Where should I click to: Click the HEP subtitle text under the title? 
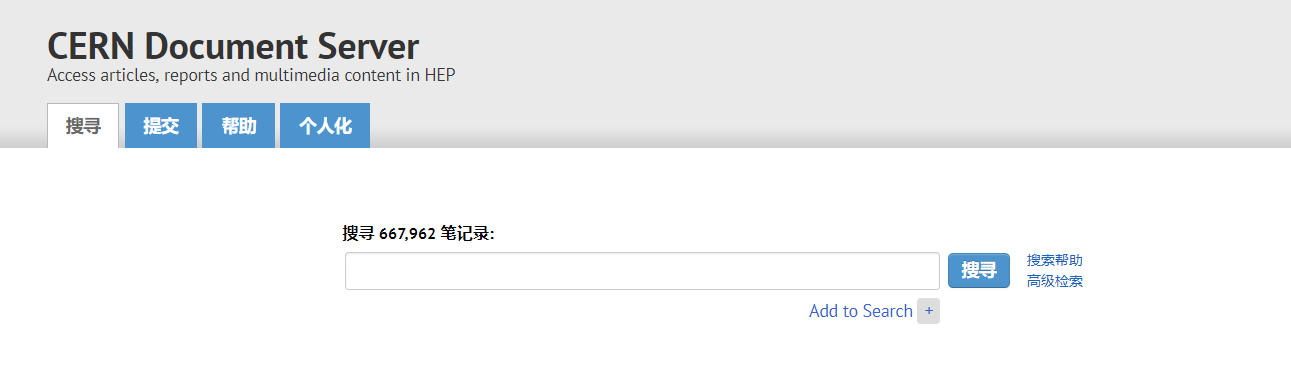pos(251,75)
